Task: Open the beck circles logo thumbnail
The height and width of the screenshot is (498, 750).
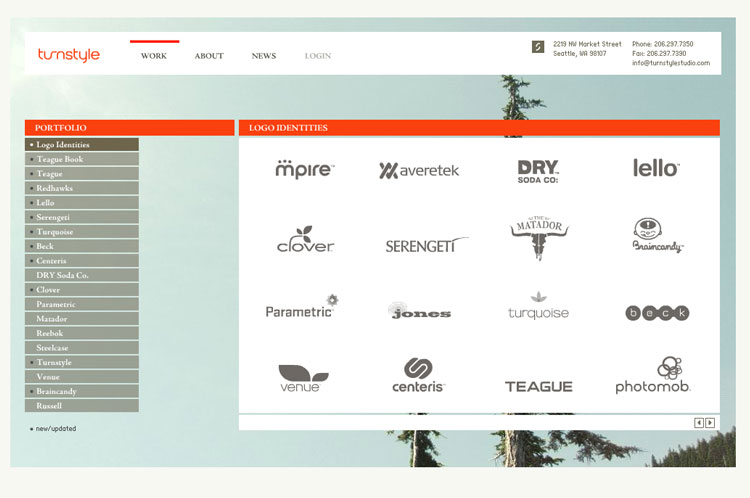Action: point(657,313)
